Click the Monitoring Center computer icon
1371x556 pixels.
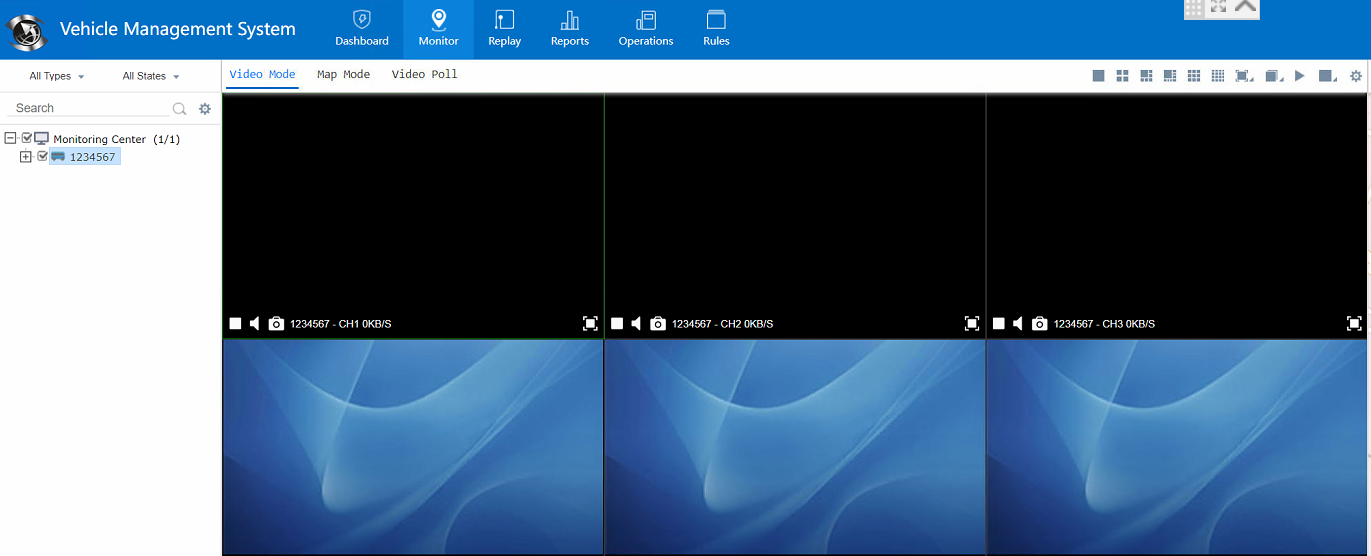click(x=42, y=139)
